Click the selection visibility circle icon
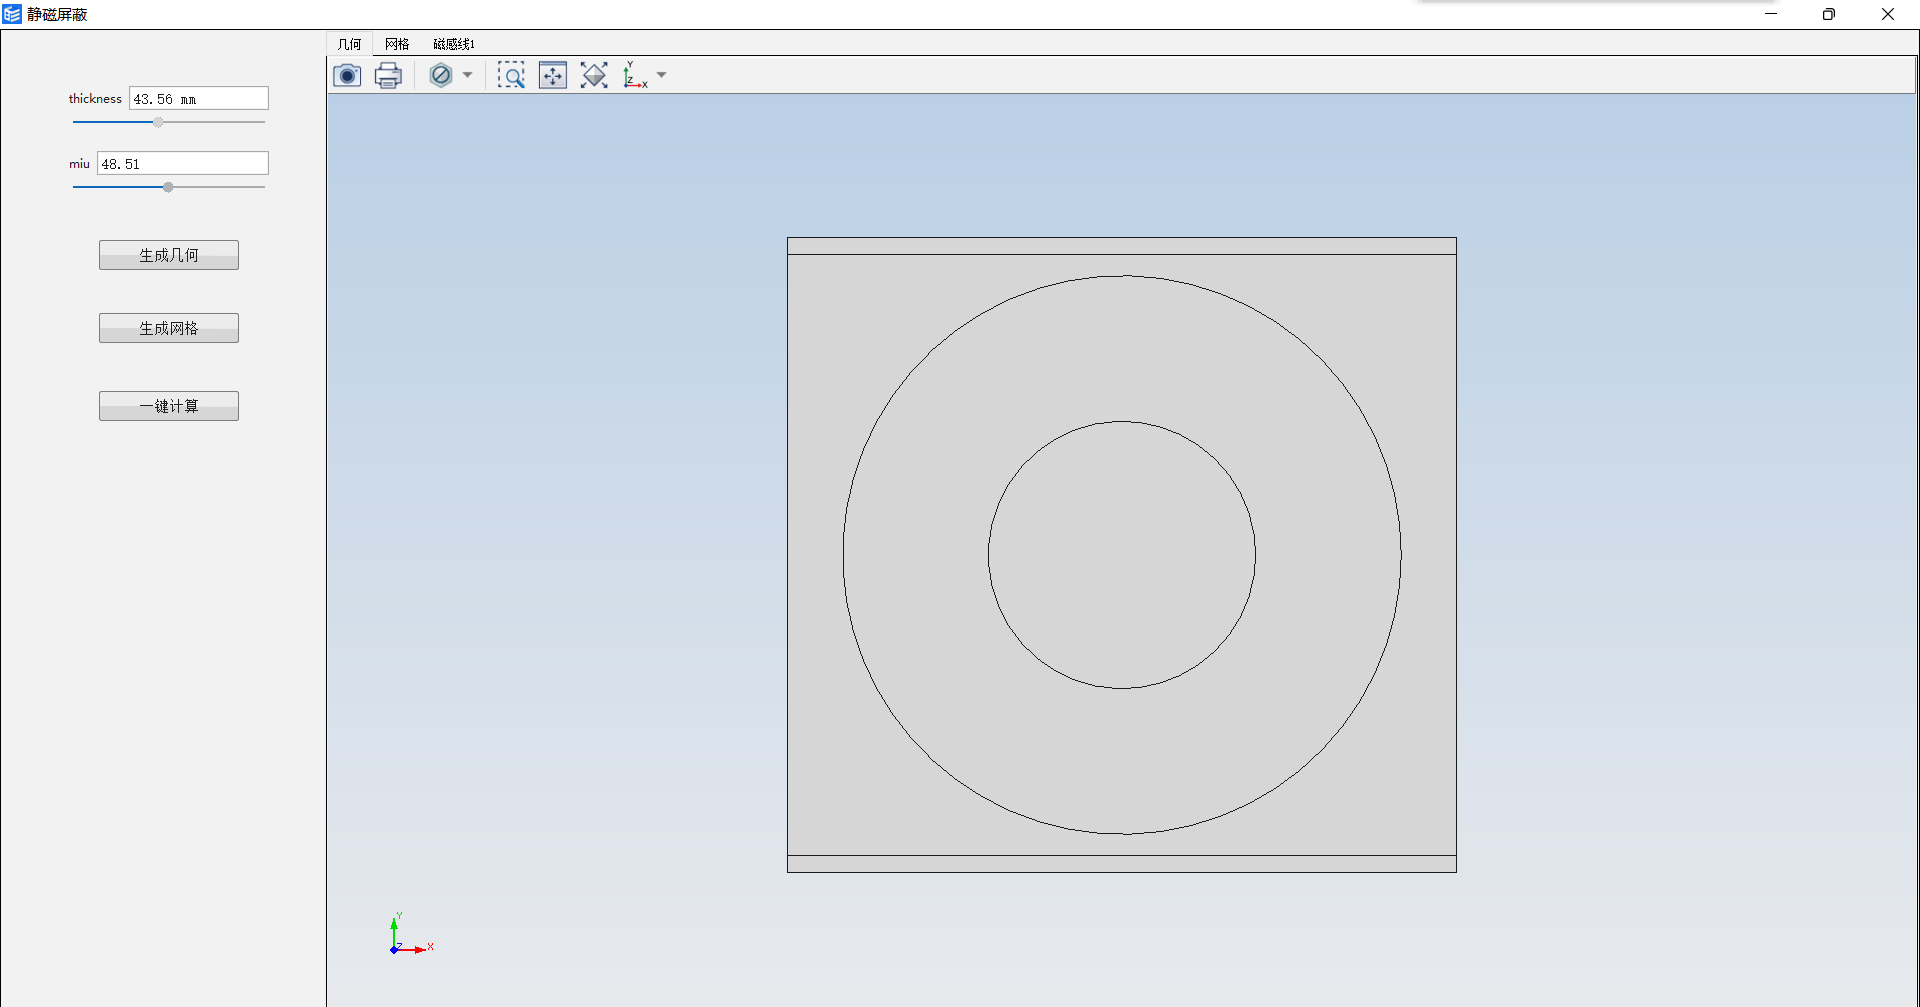 (441, 75)
